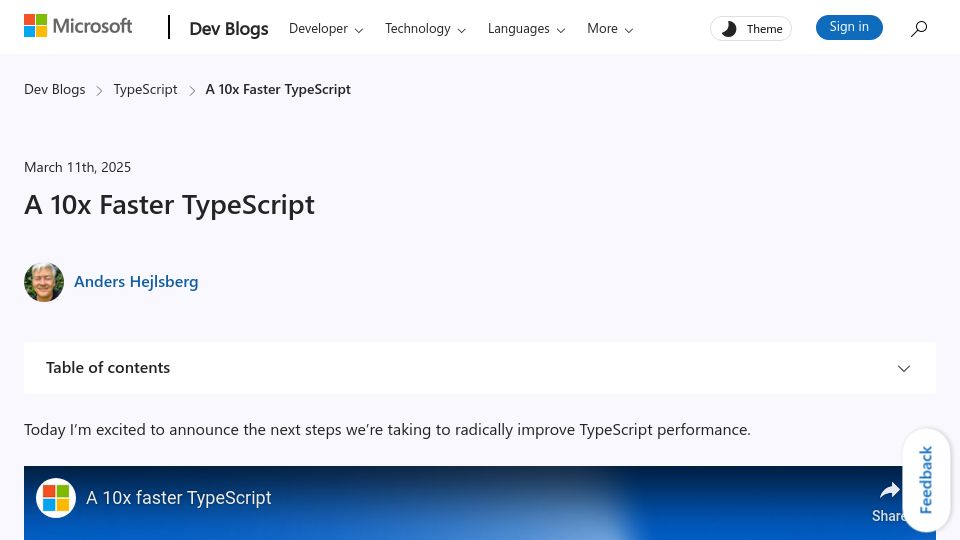Navigate to TypeScript breadcrumb
The width and height of the screenshot is (960, 540).
pos(145,89)
